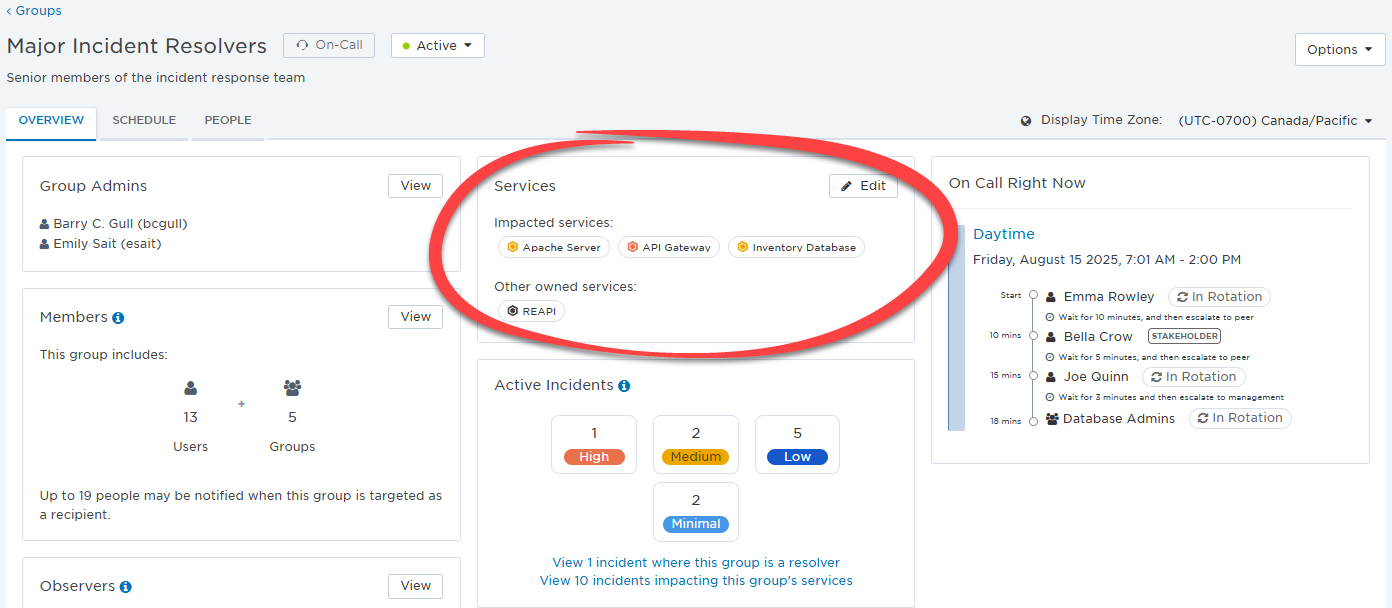
Task: Click the 18 mins timeline marker
Action: tap(1033, 421)
